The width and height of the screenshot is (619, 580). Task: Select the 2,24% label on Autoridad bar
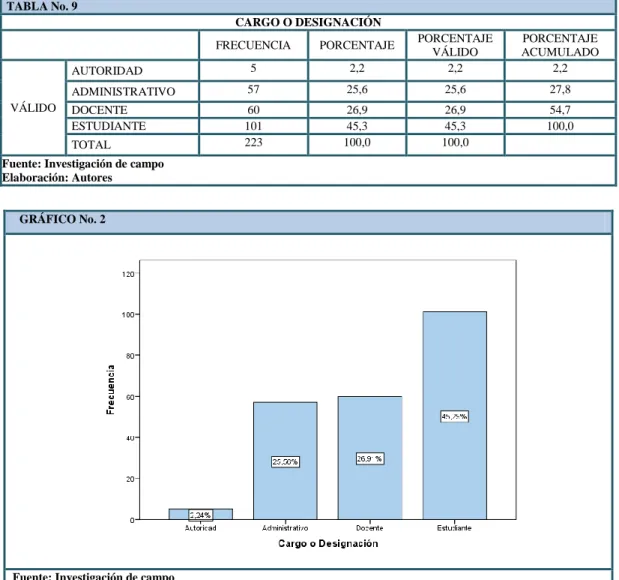pyautogui.click(x=201, y=515)
